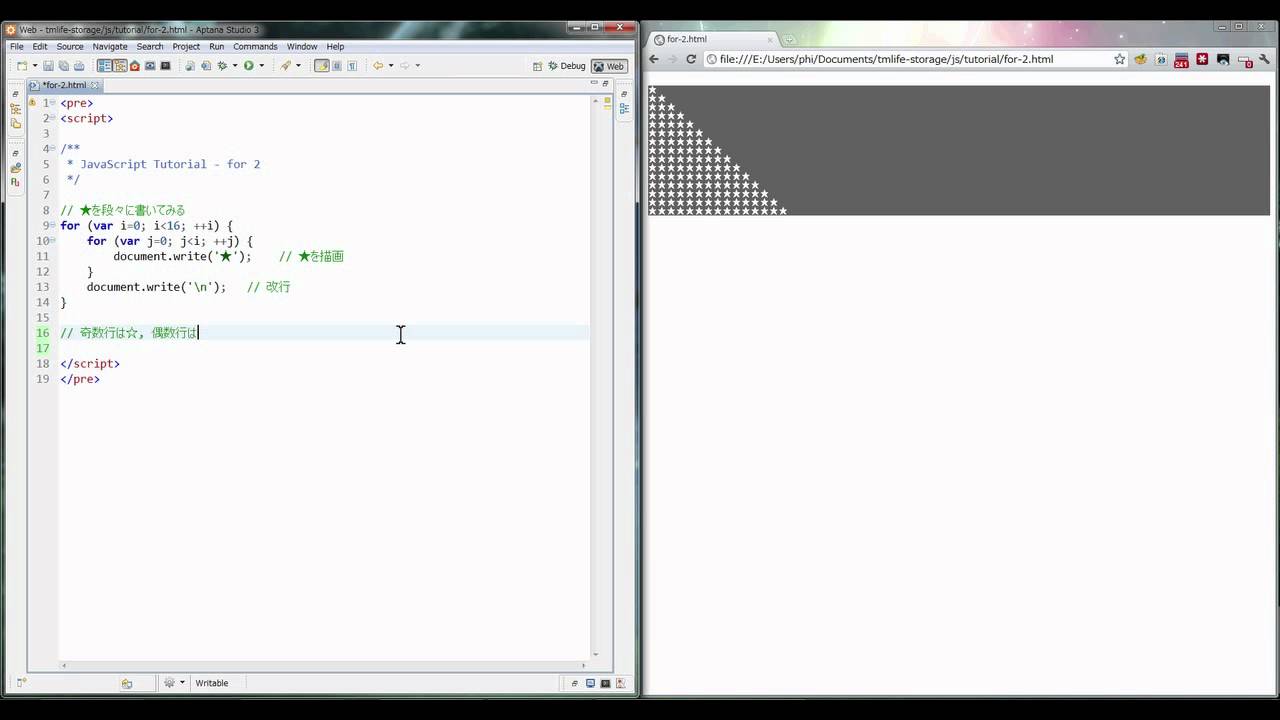The height and width of the screenshot is (720, 1280).
Task: Open the New file dropdown arrow
Action: [x=34, y=66]
